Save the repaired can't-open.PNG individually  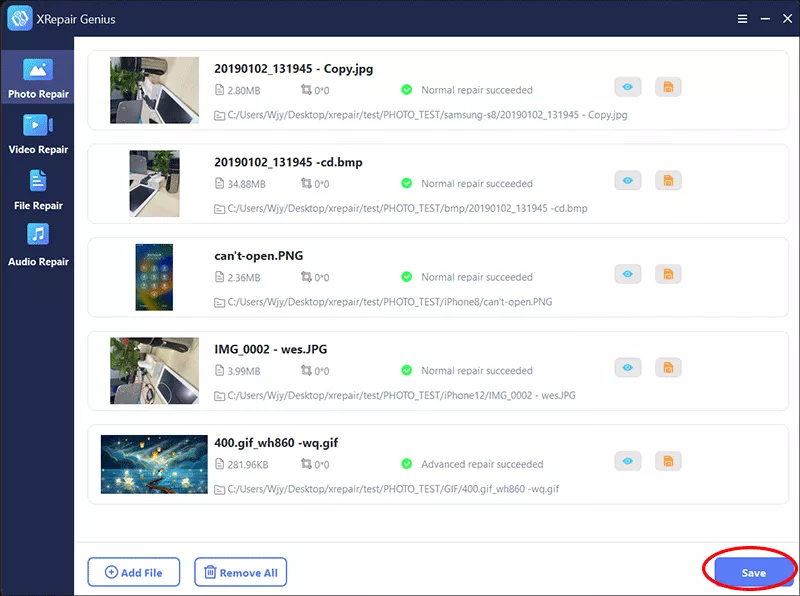pos(667,274)
